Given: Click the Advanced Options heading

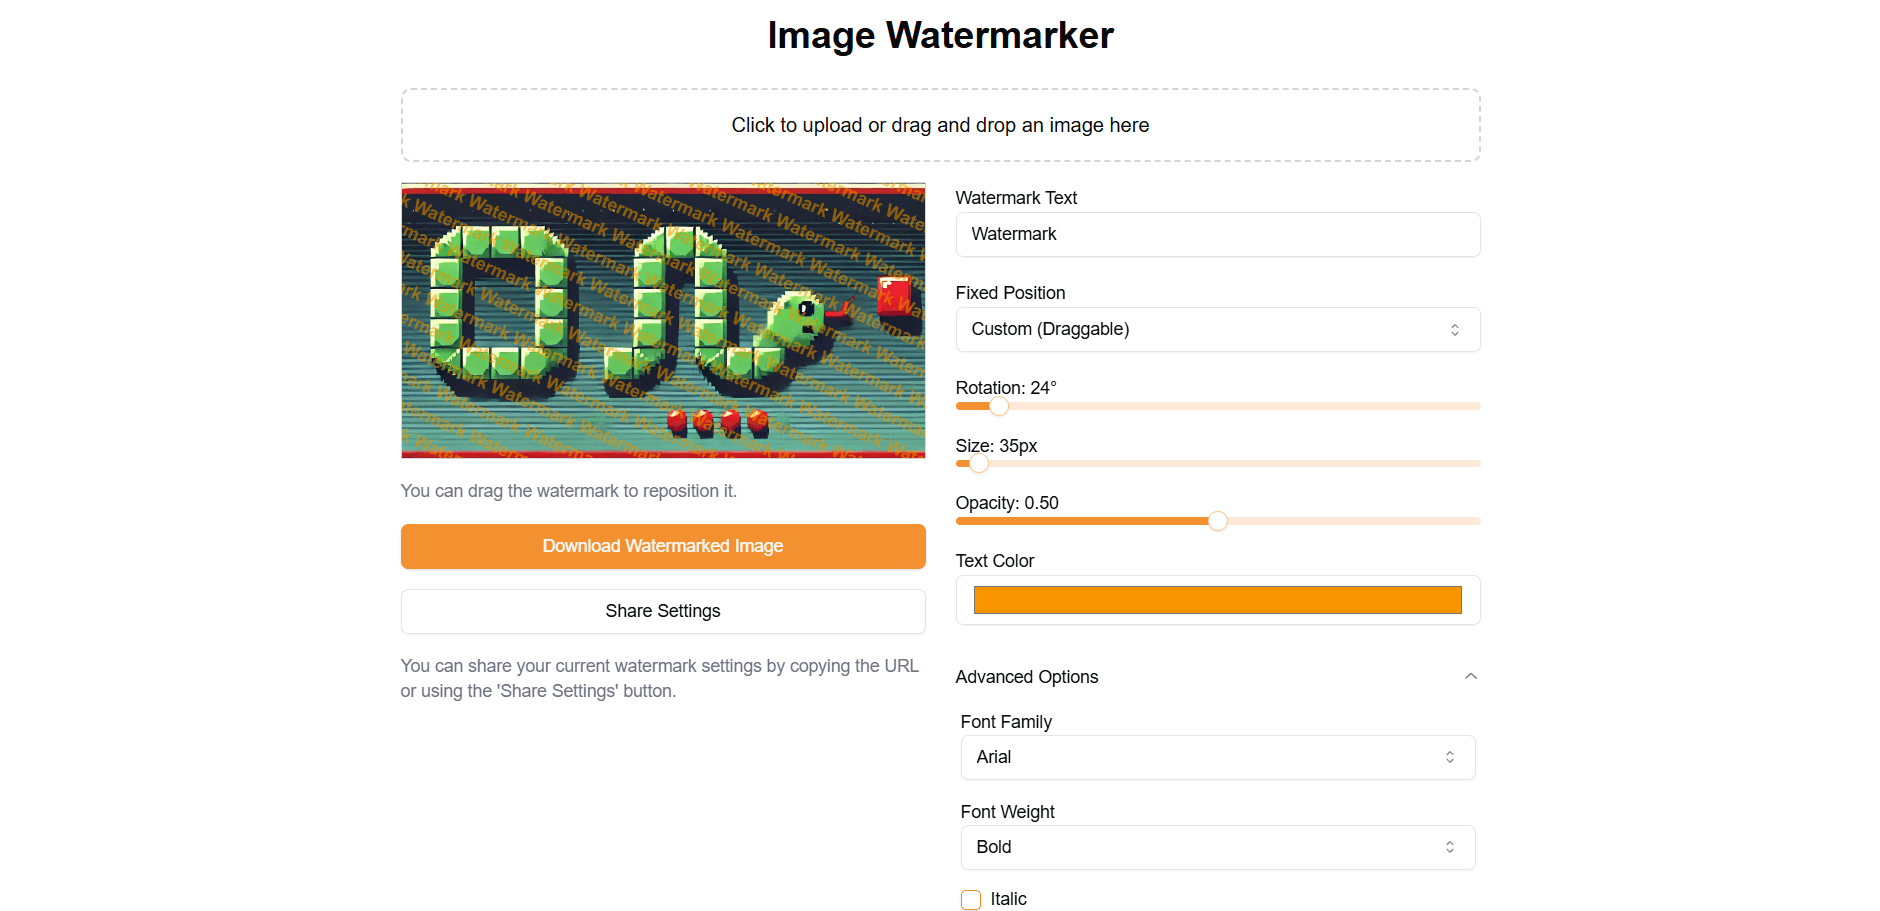Looking at the screenshot, I should pos(1027,676).
